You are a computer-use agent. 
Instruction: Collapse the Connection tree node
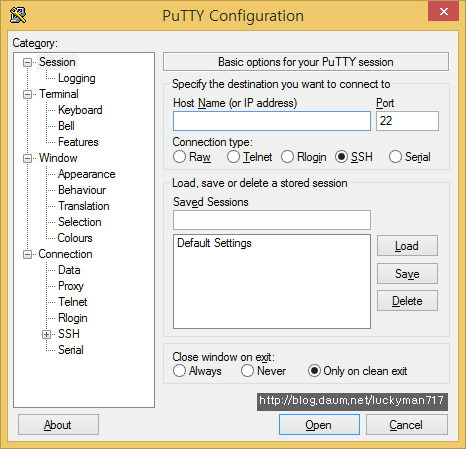coord(27,254)
